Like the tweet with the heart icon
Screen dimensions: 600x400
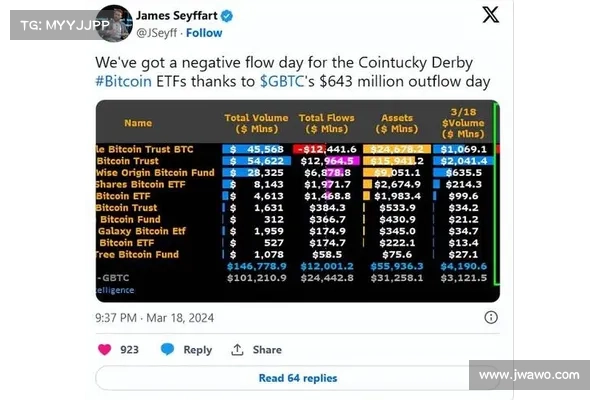[x=105, y=349]
